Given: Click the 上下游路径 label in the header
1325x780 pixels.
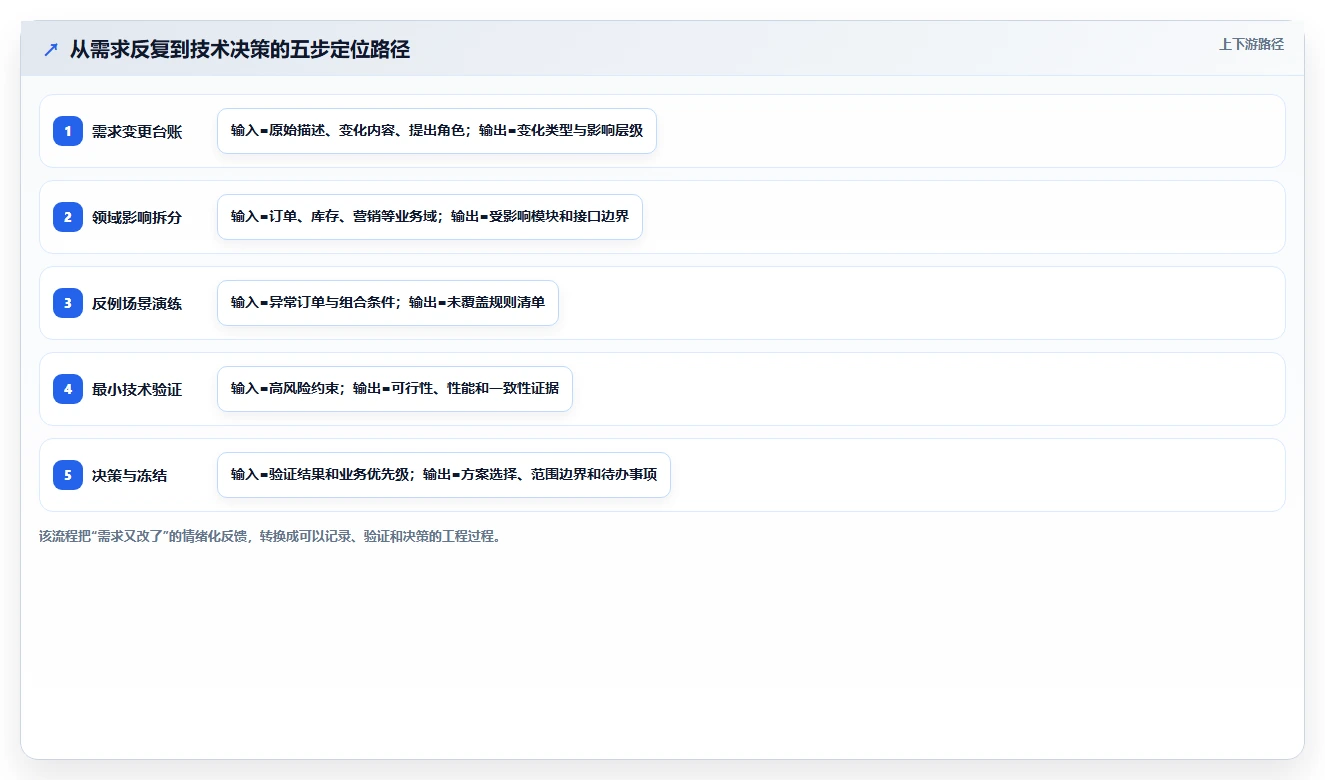Looking at the screenshot, I should tap(1251, 44).
